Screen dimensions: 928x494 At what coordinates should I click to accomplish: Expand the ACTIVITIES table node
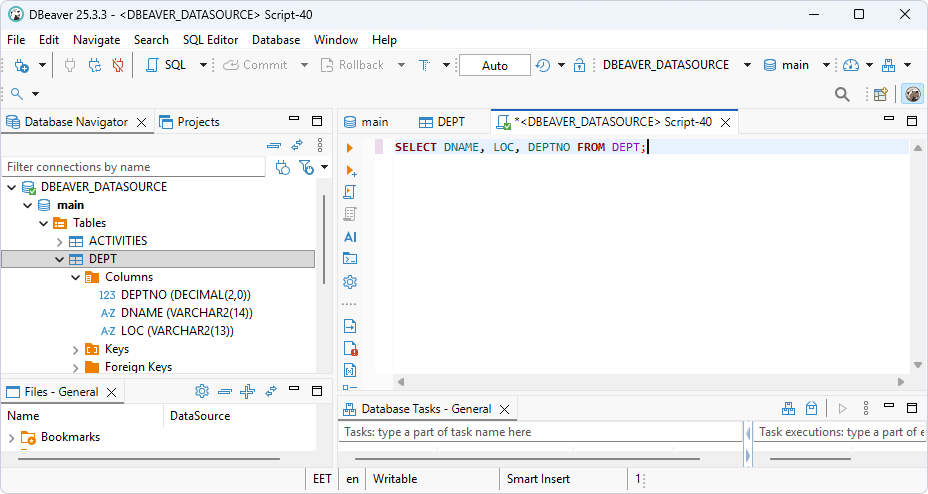tap(59, 241)
